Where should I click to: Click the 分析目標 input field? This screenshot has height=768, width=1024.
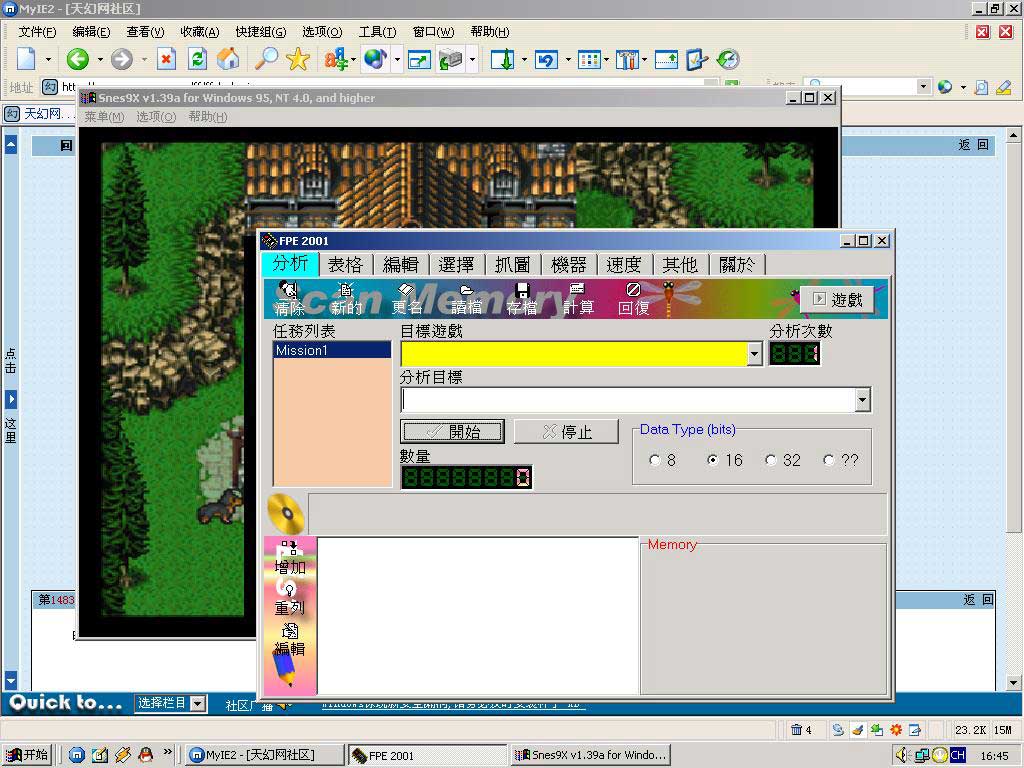pyautogui.click(x=628, y=400)
